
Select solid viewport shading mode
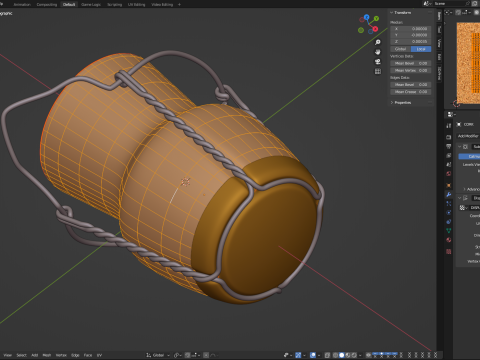342,355
